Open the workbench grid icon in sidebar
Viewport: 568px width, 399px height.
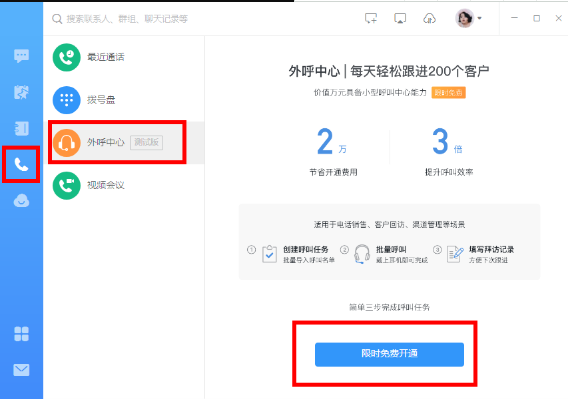click(21, 334)
